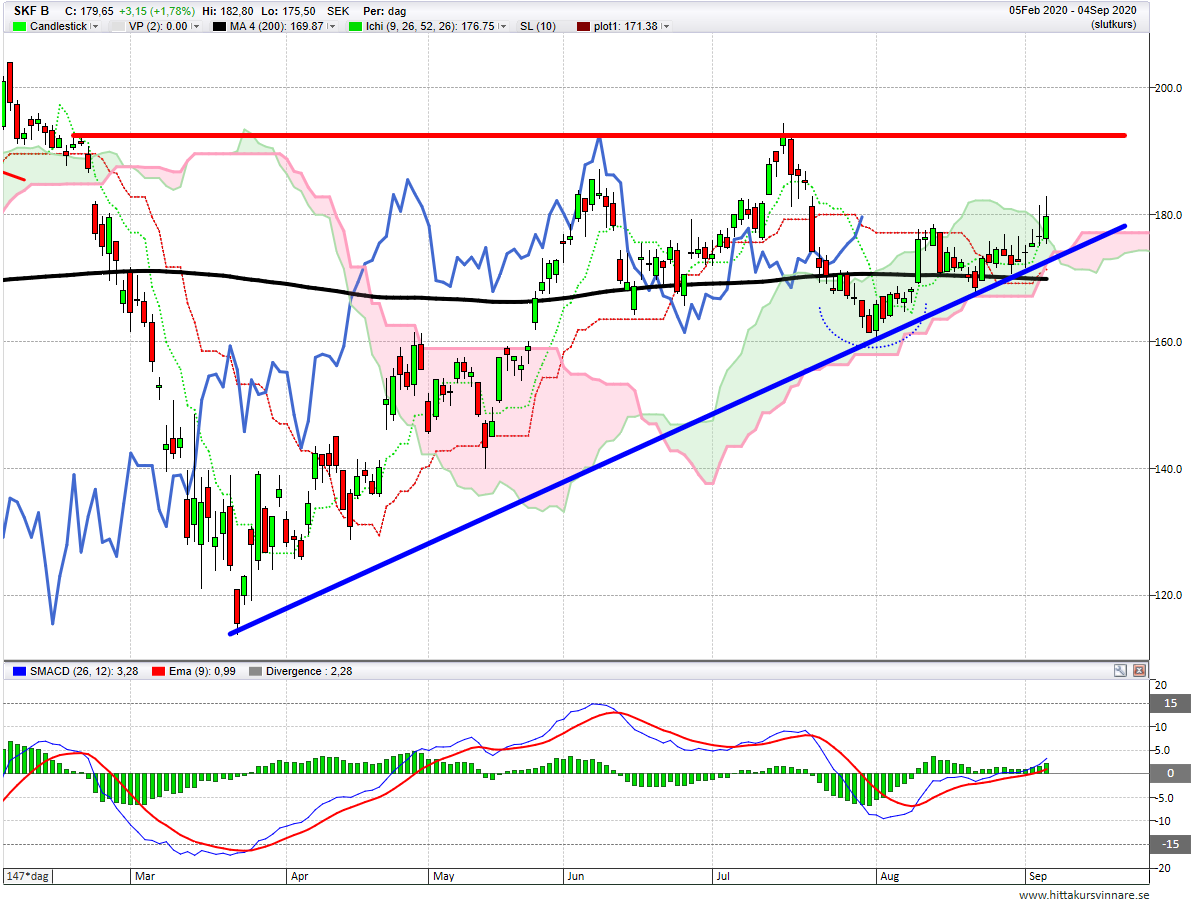Click the SKF B ticker title
The width and height of the screenshot is (1194, 900).
point(31,11)
